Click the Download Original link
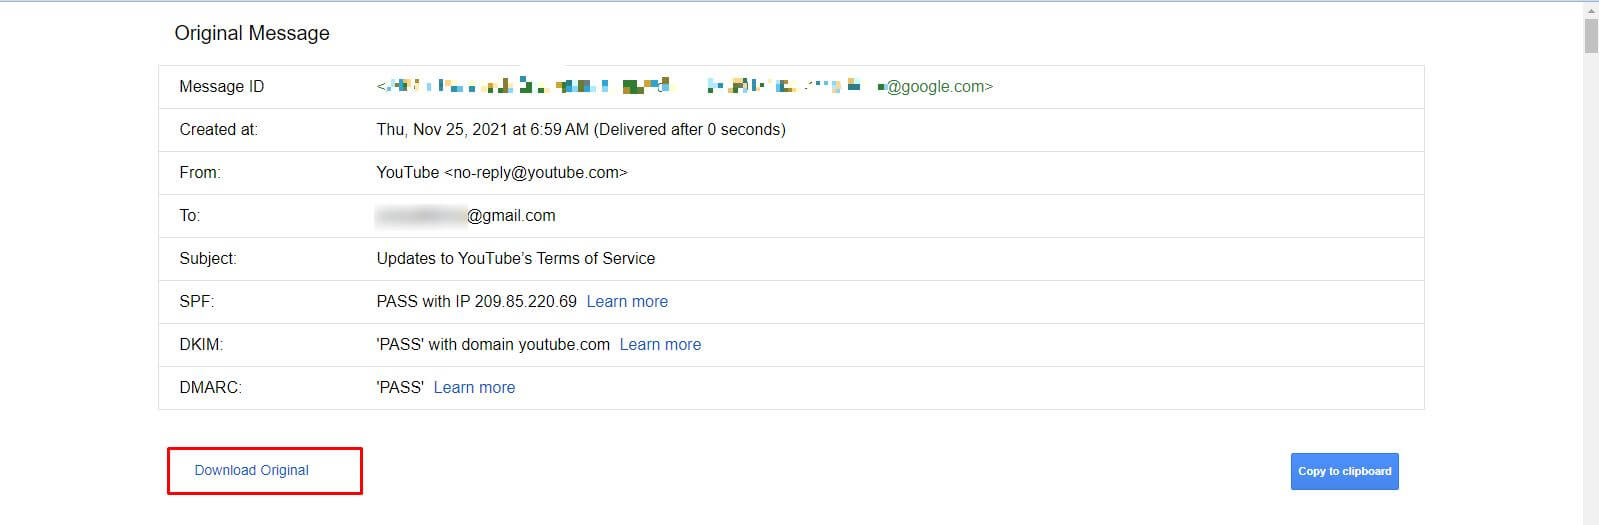Image resolution: width=1599 pixels, height=525 pixels. (x=251, y=470)
